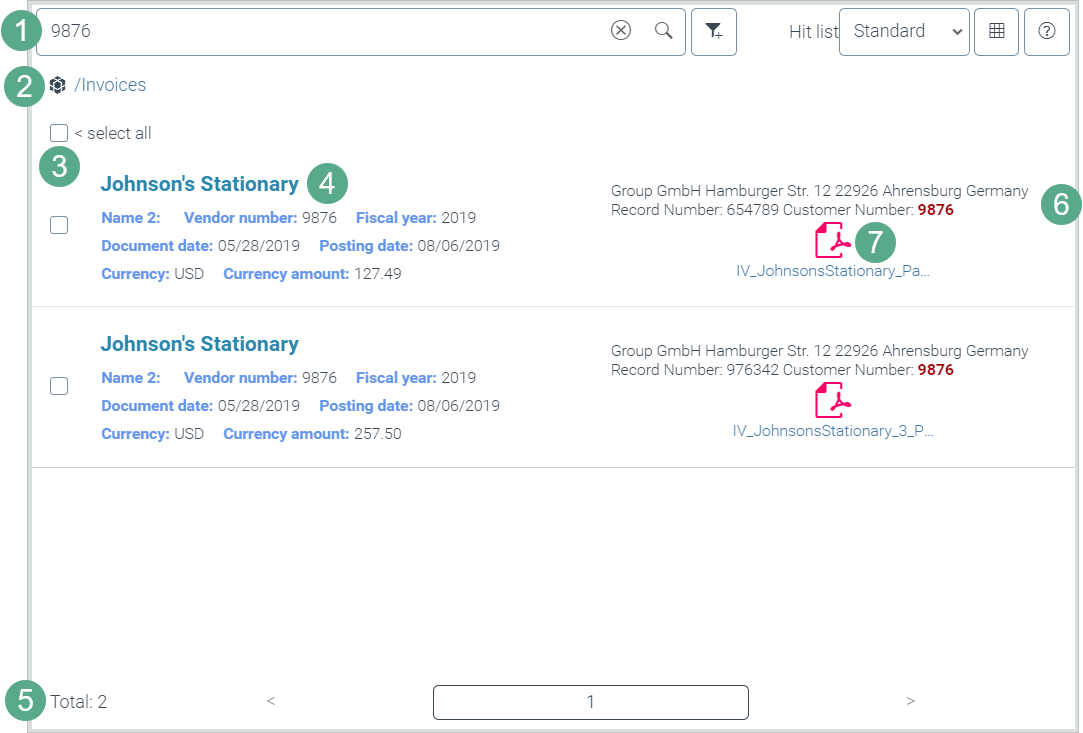Viewport: 1083px width, 733px height.
Task: Open PDF icon for record 654789
Action: (x=832, y=241)
